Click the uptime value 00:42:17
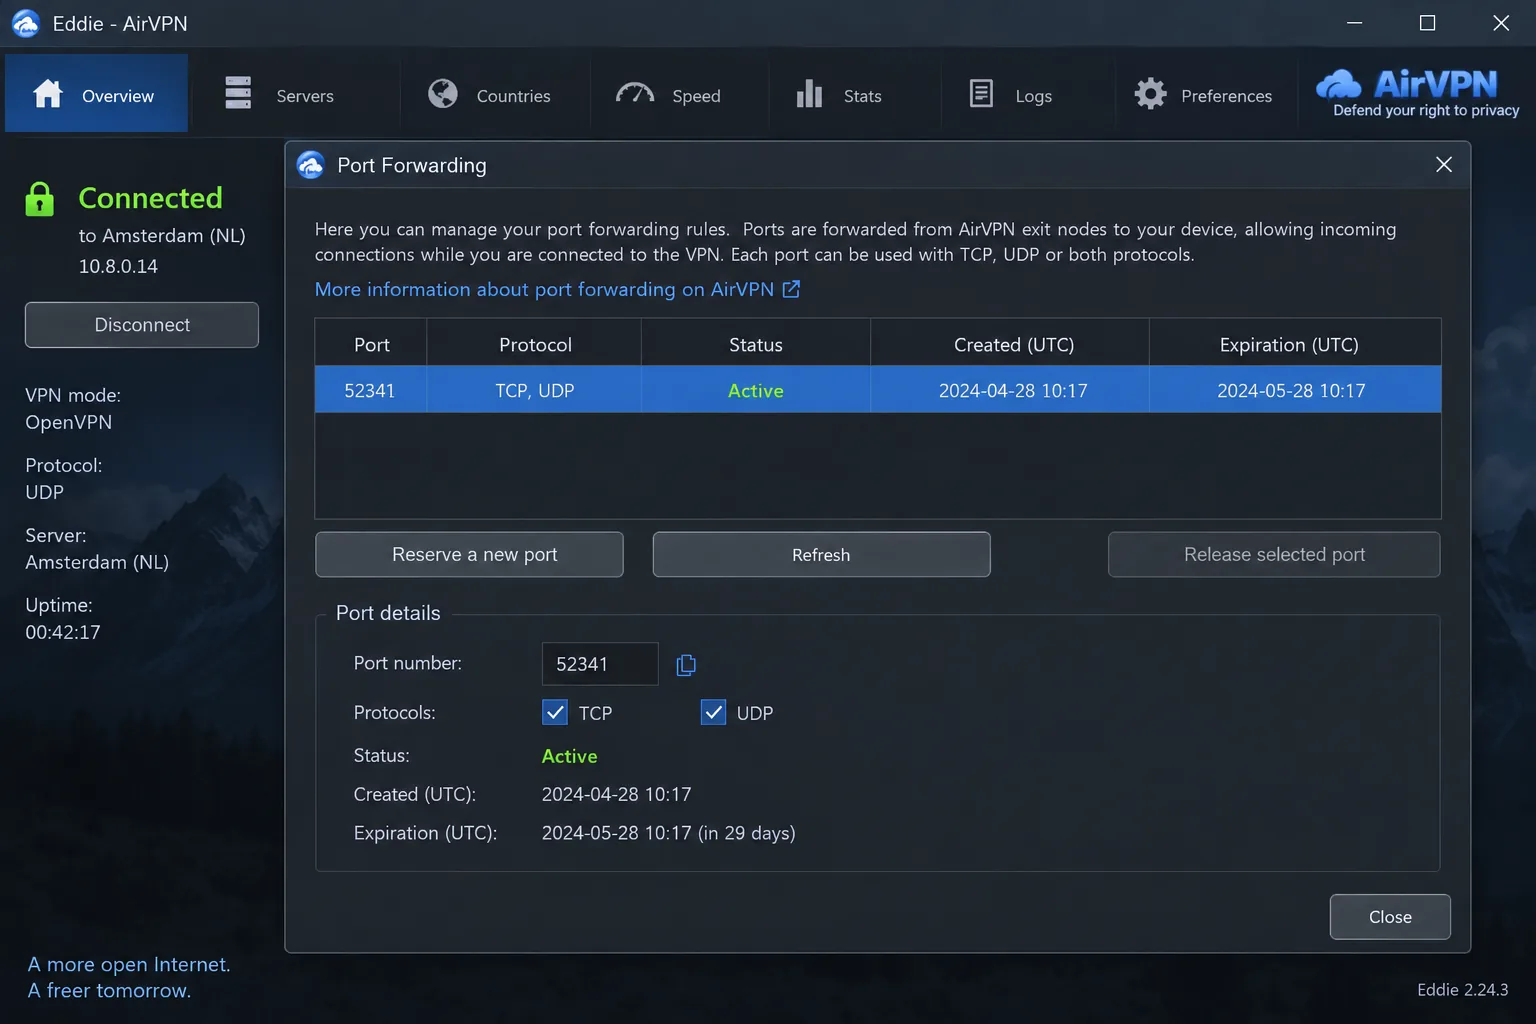Viewport: 1536px width, 1024px height. click(63, 632)
